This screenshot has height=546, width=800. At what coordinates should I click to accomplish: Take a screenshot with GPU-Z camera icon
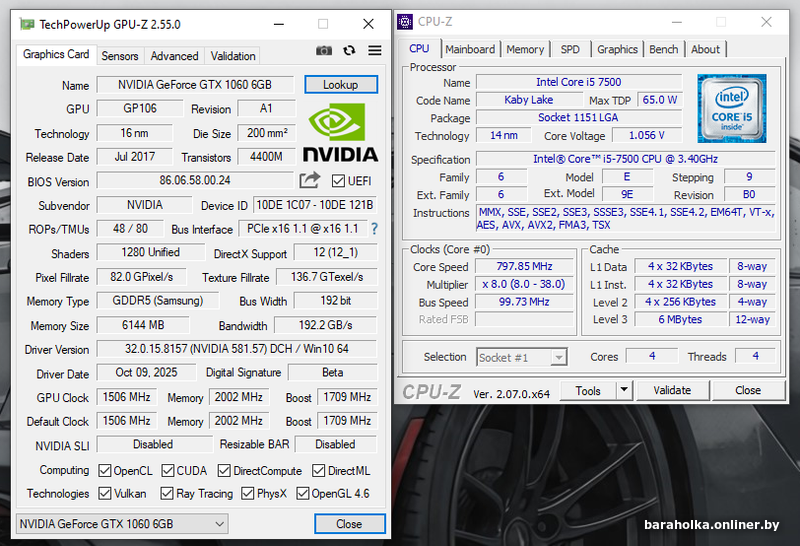323,51
